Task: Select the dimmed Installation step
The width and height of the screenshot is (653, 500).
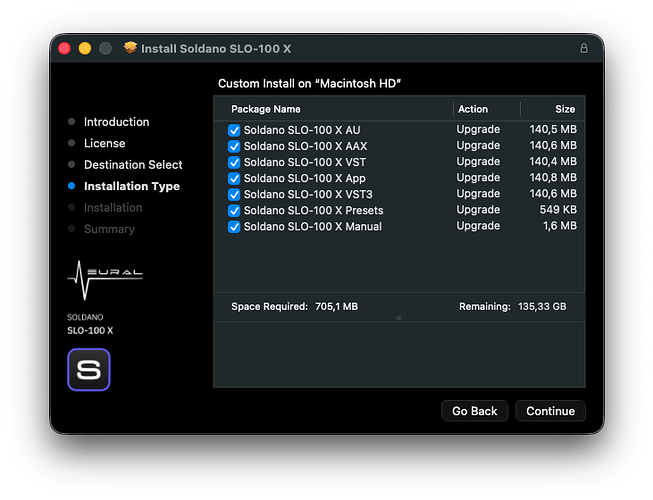Action: (113, 207)
